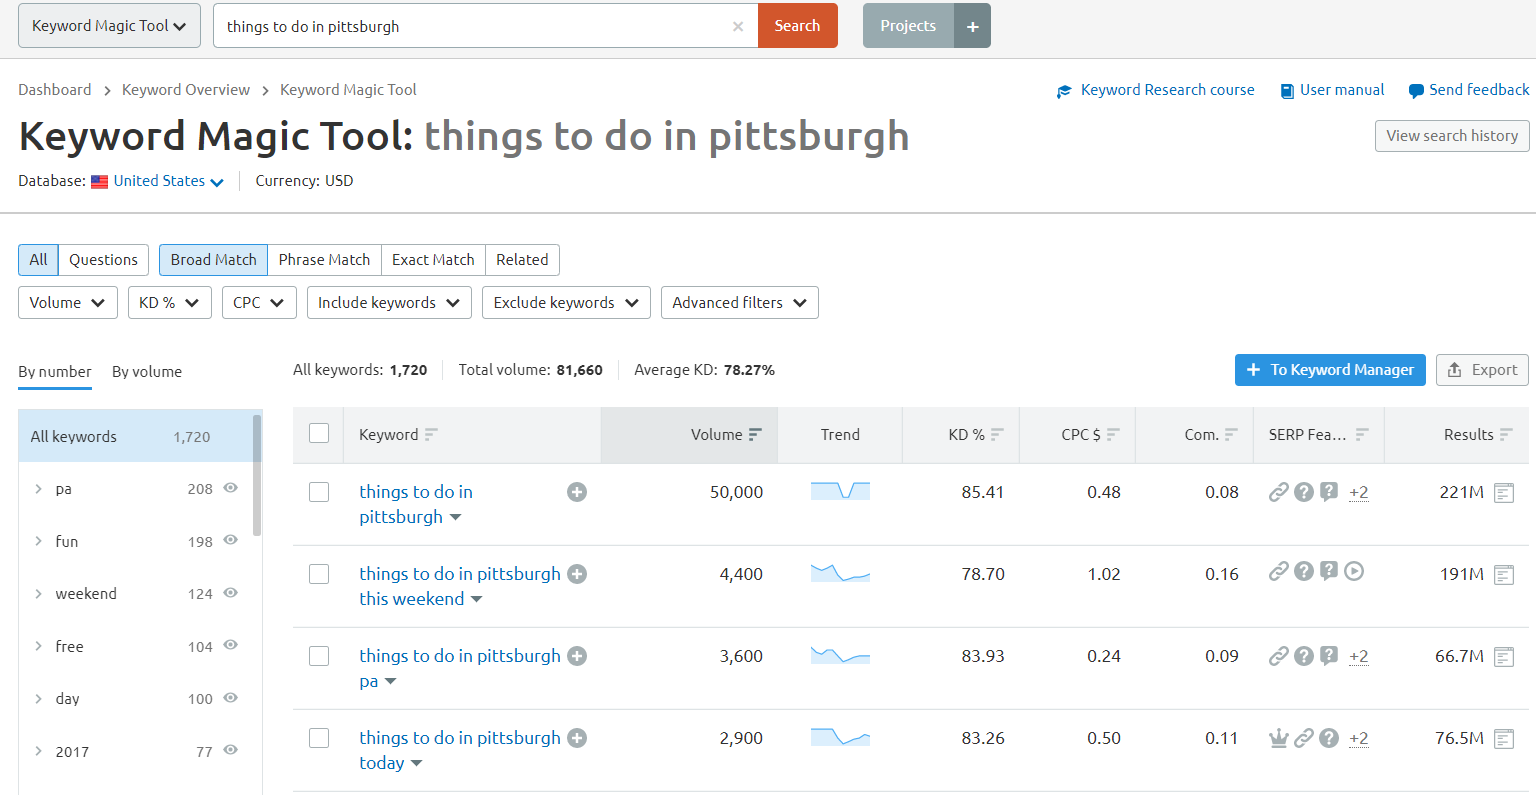Select Broad Match tab
The height and width of the screenshot is (795, 1536).
coord(213,260)
